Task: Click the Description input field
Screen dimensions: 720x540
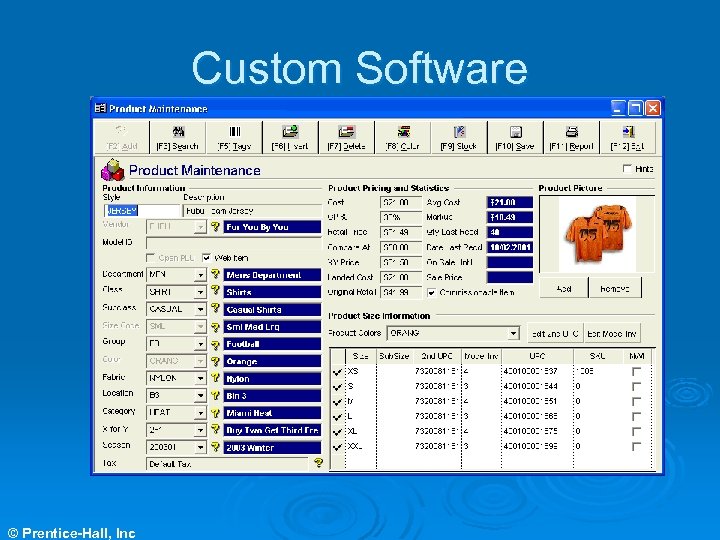Action: (x=252, y=211)
